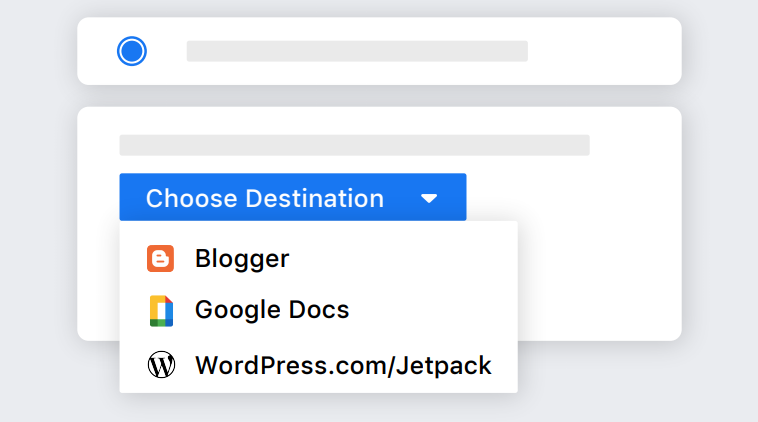
Task: Click the gray placeholder bar above Choose Destination
Action: tap(354, 145)
